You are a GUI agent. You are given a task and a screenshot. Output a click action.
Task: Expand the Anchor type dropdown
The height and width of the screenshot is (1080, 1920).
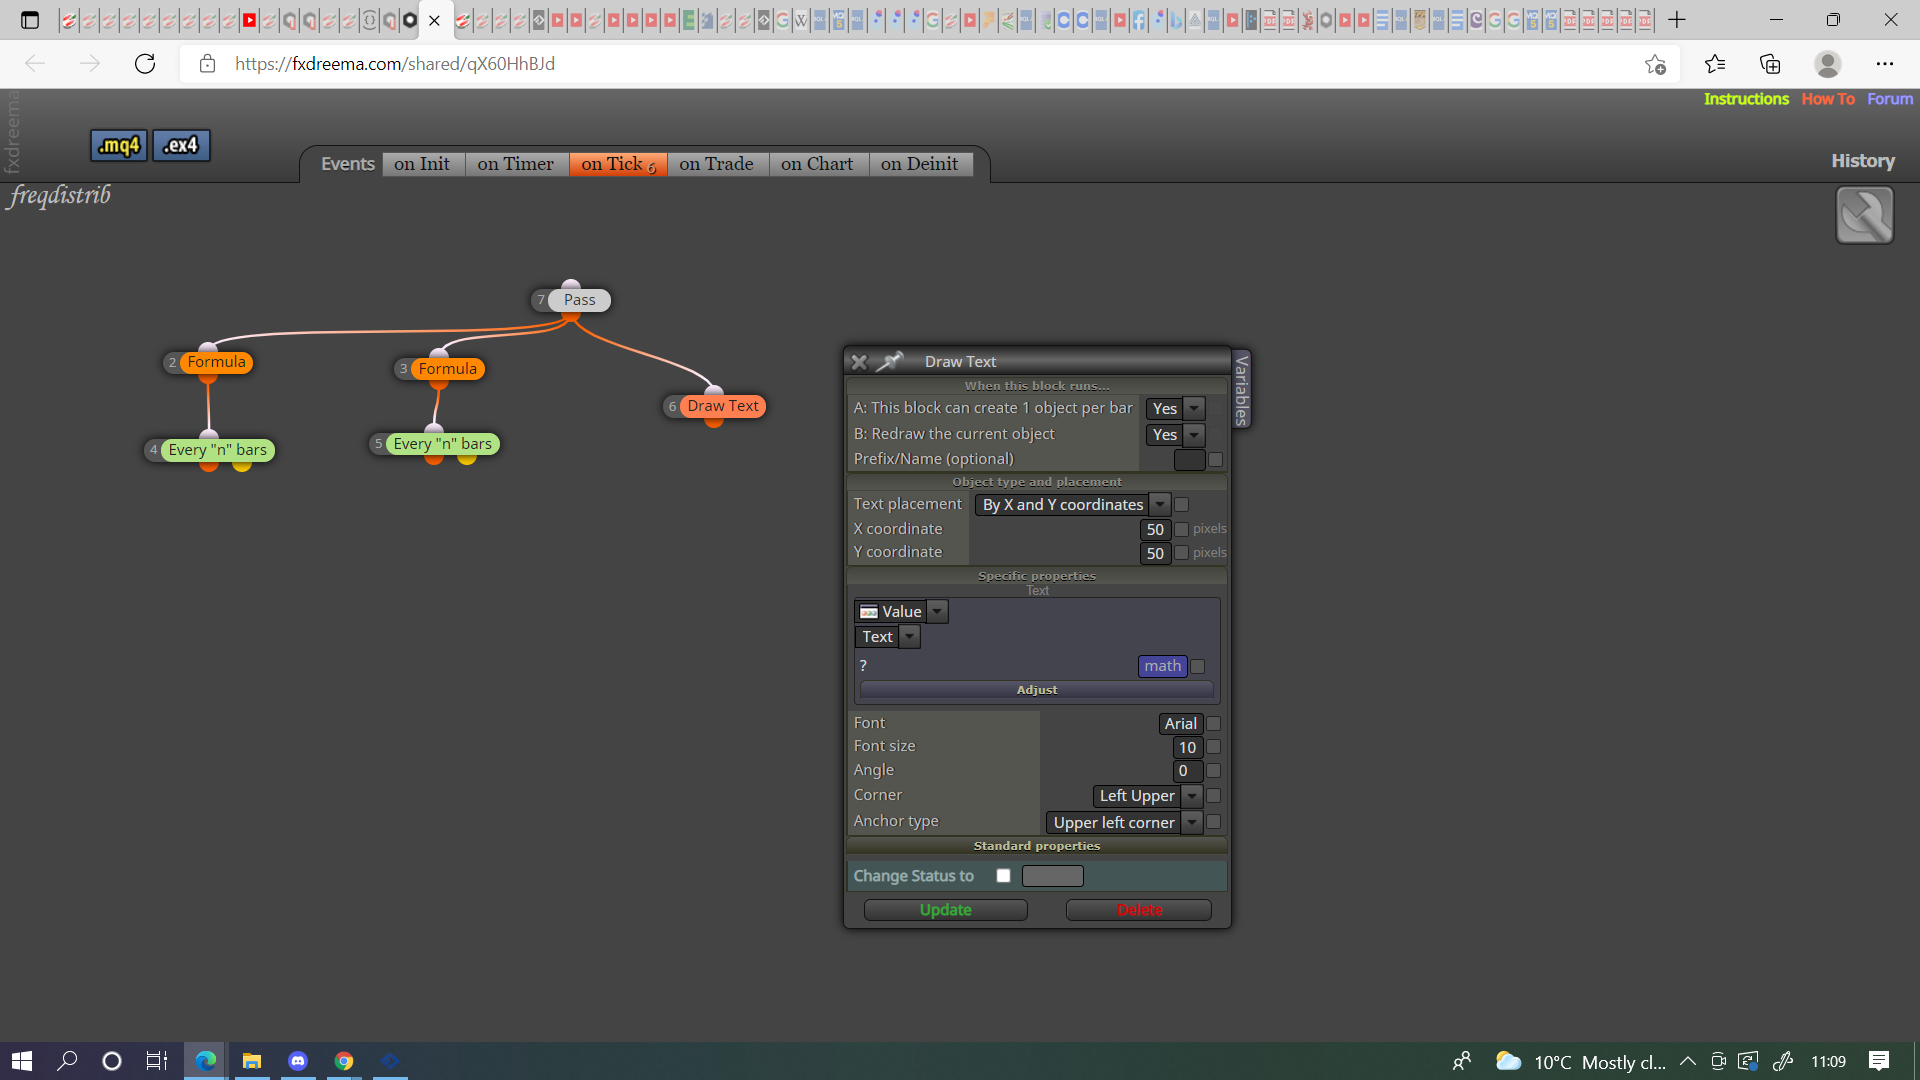point(1124,823)
